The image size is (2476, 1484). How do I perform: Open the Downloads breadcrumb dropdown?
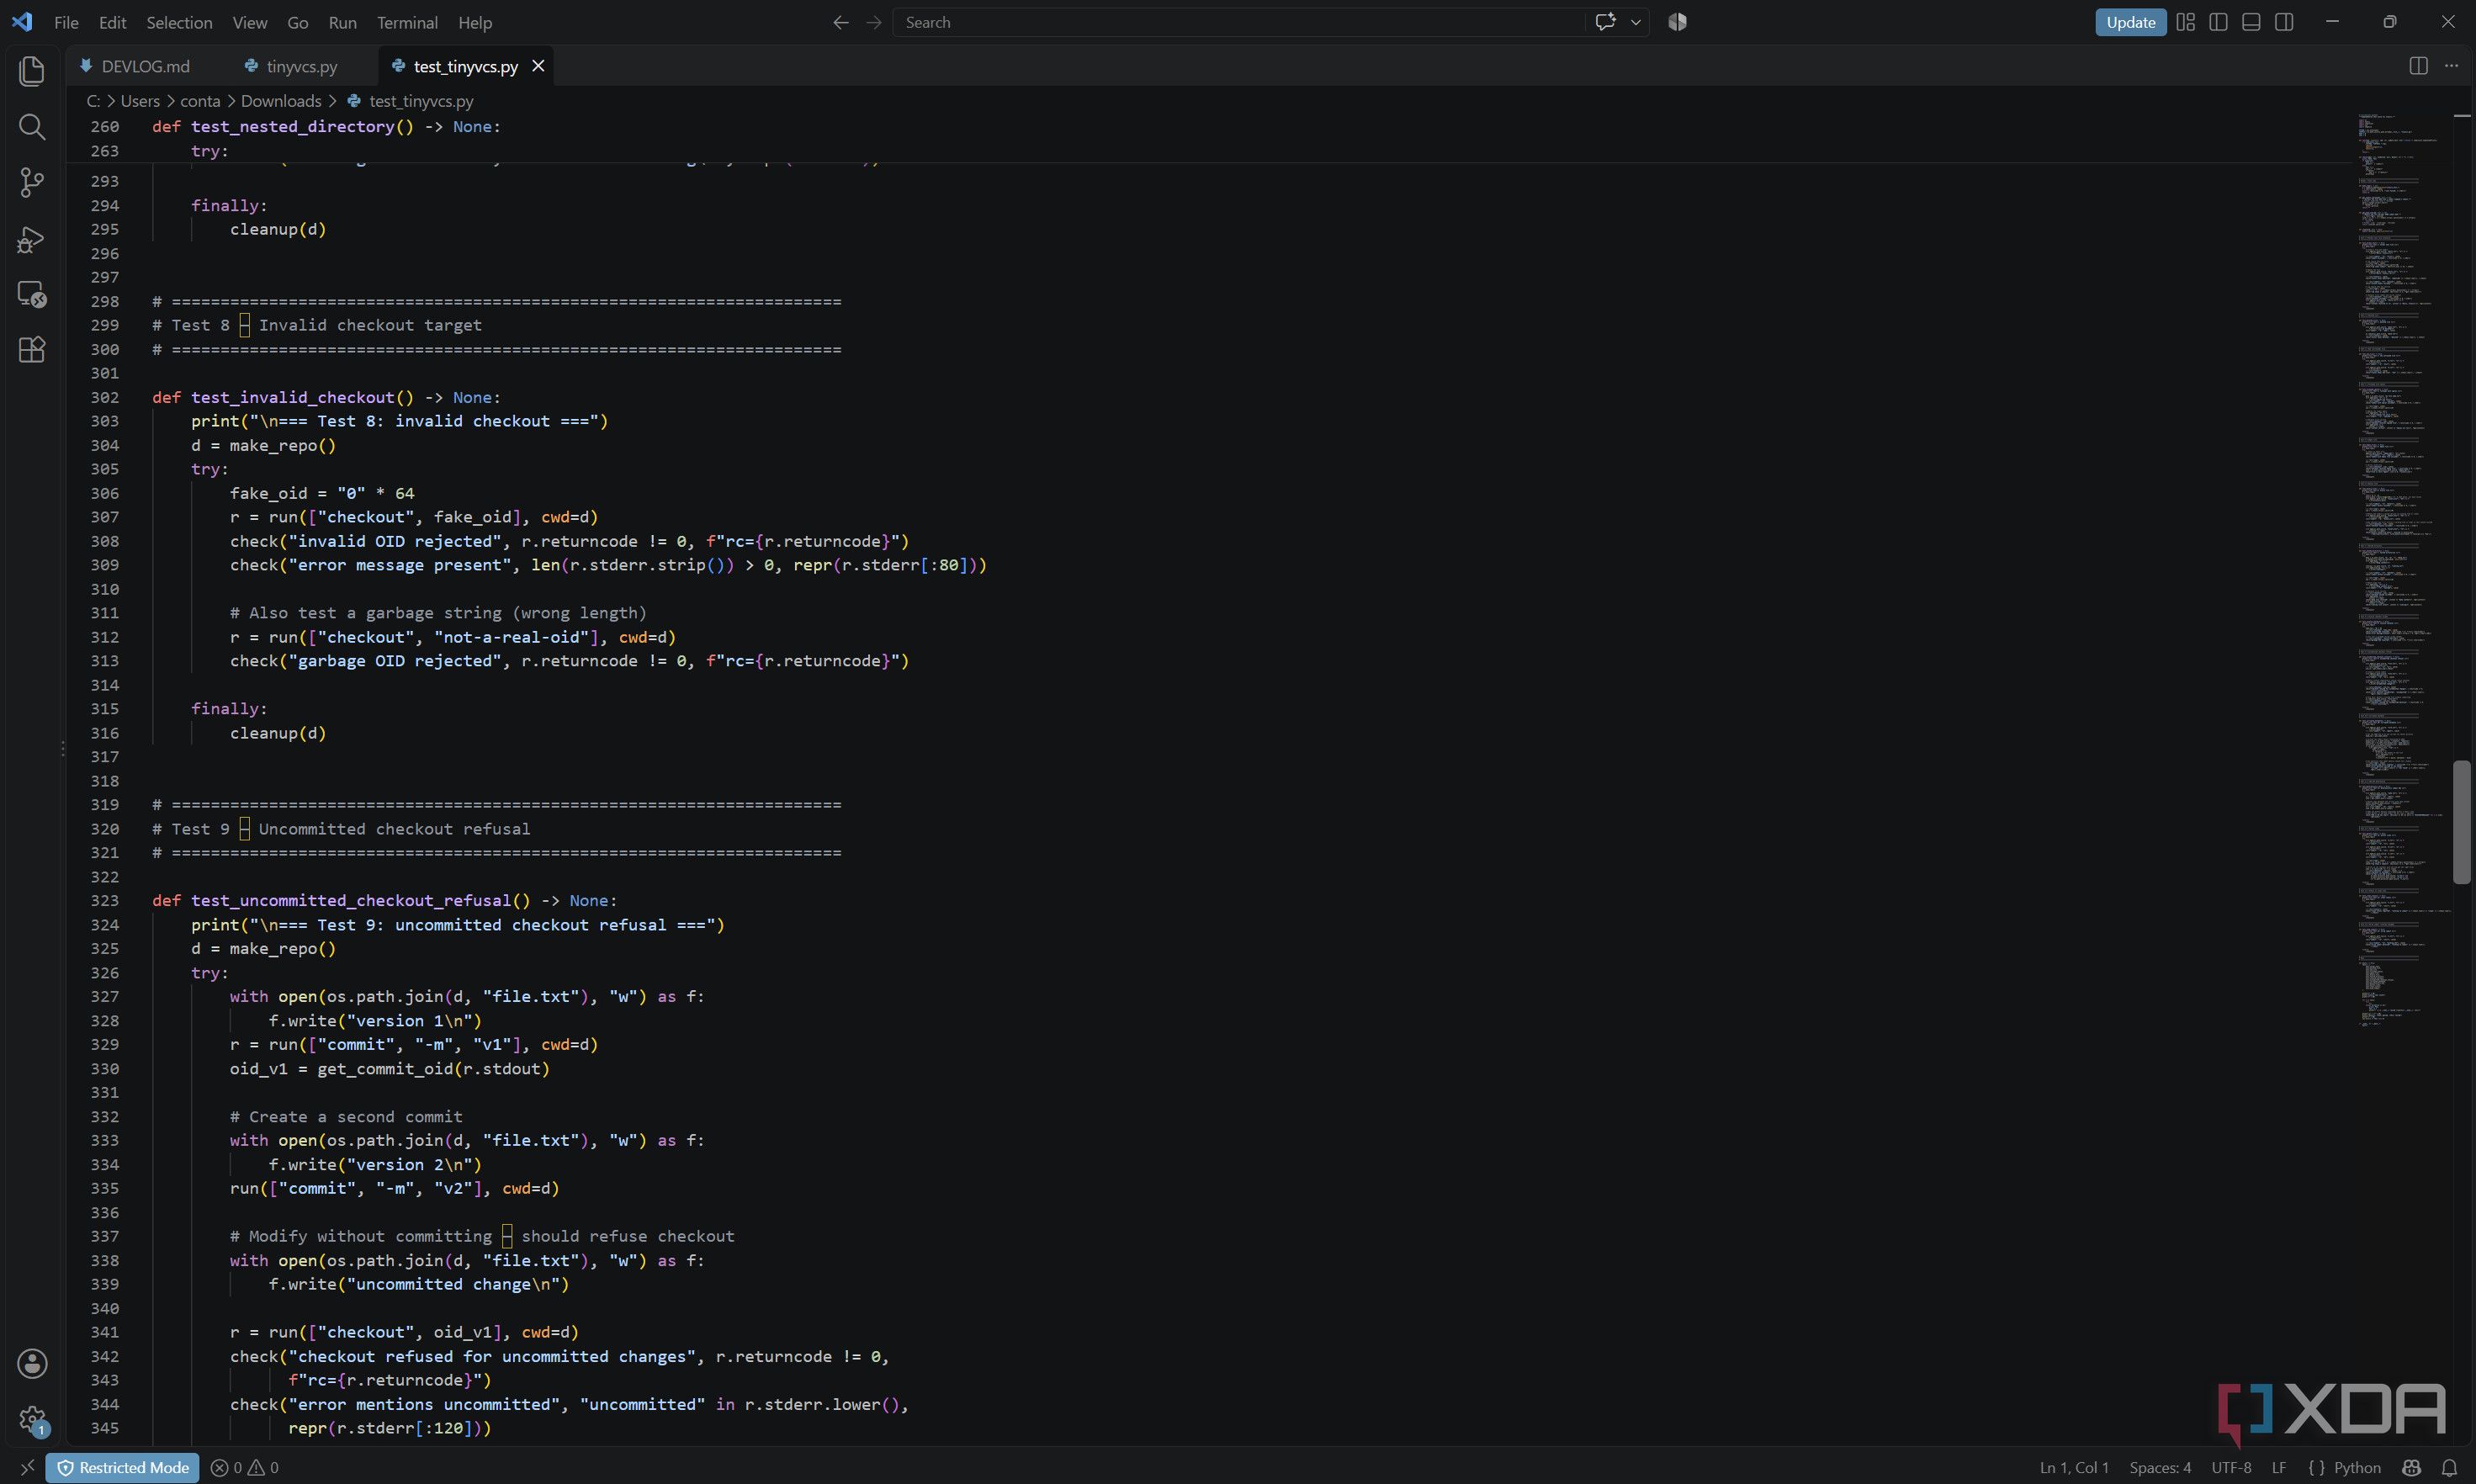point(281,101)
